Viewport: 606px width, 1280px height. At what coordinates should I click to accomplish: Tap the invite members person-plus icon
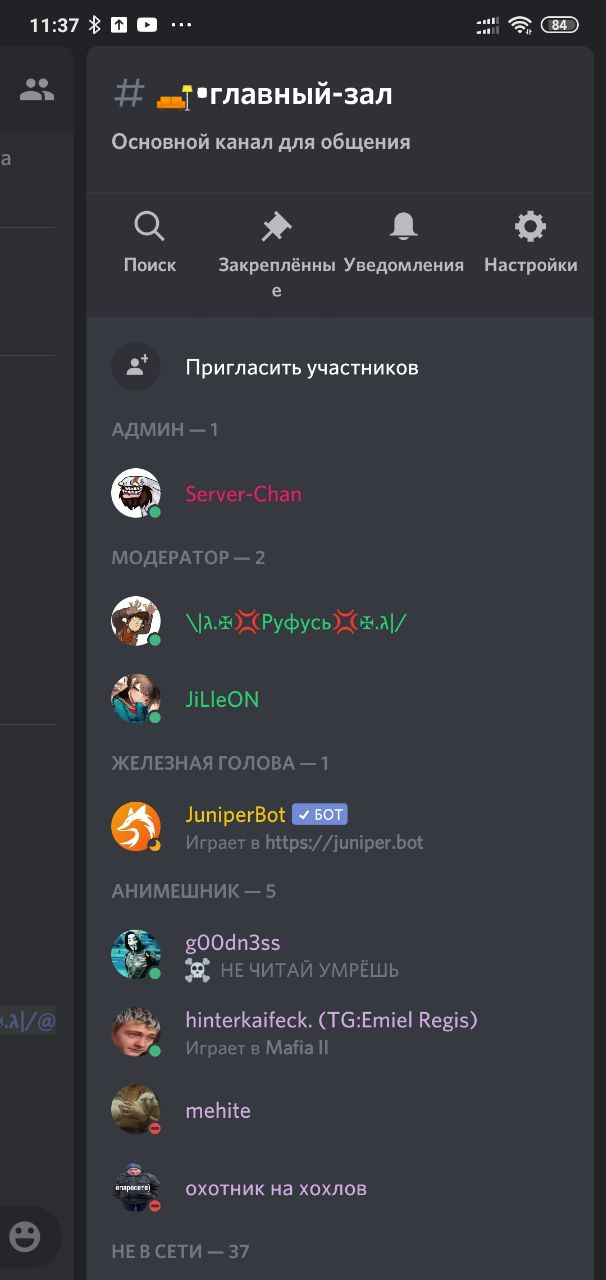[136, 367]
